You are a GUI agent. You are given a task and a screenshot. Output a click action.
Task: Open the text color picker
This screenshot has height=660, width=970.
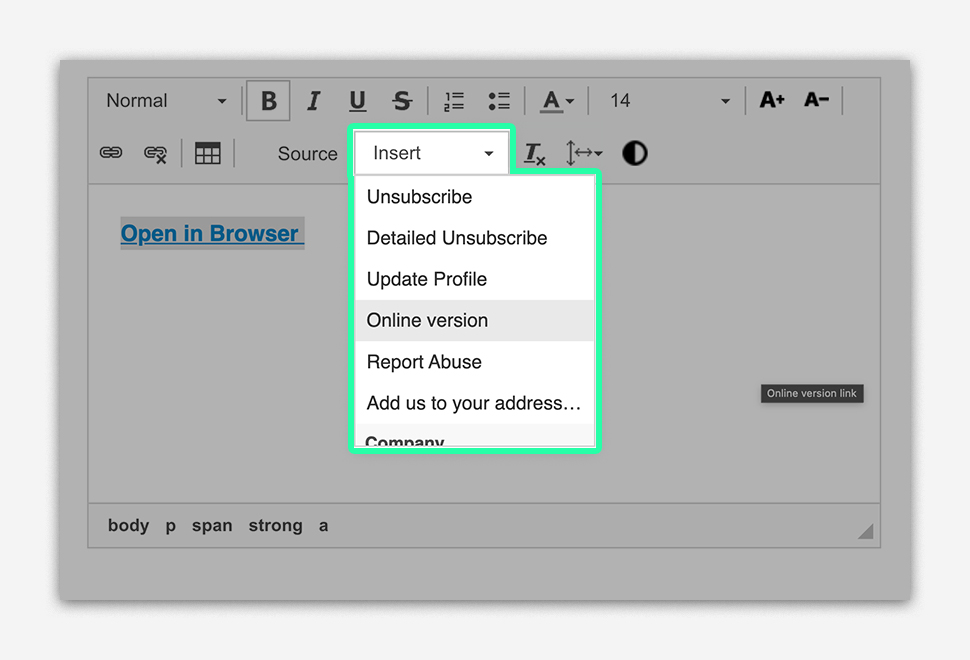pyautogui.click(x=557, y=101)
